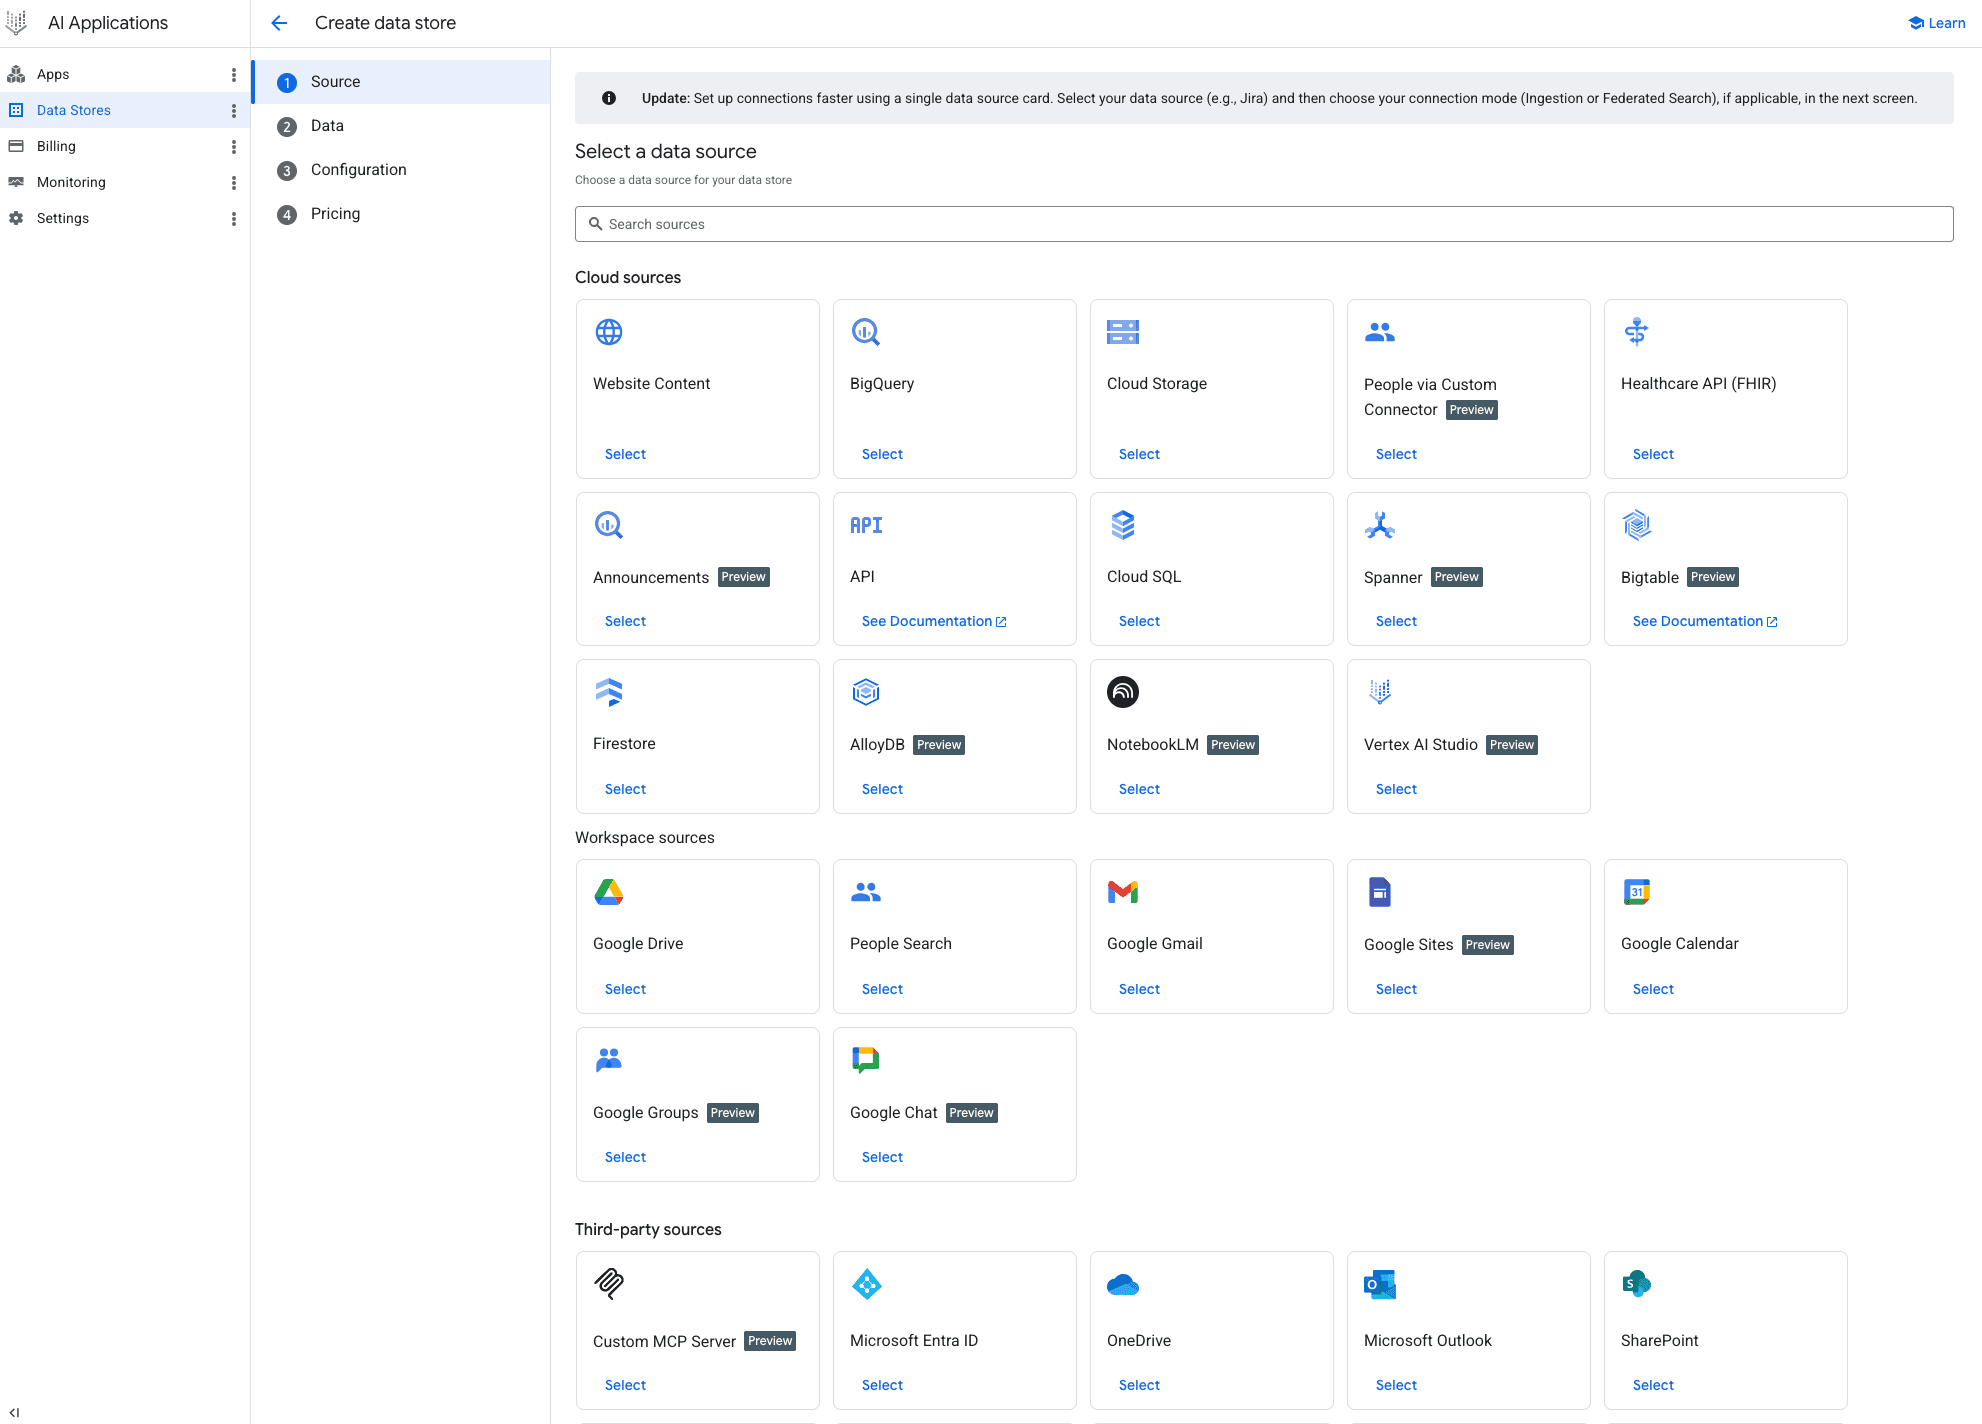Open the Learn link
1982x1424 pixels.
click(1937, 23)
